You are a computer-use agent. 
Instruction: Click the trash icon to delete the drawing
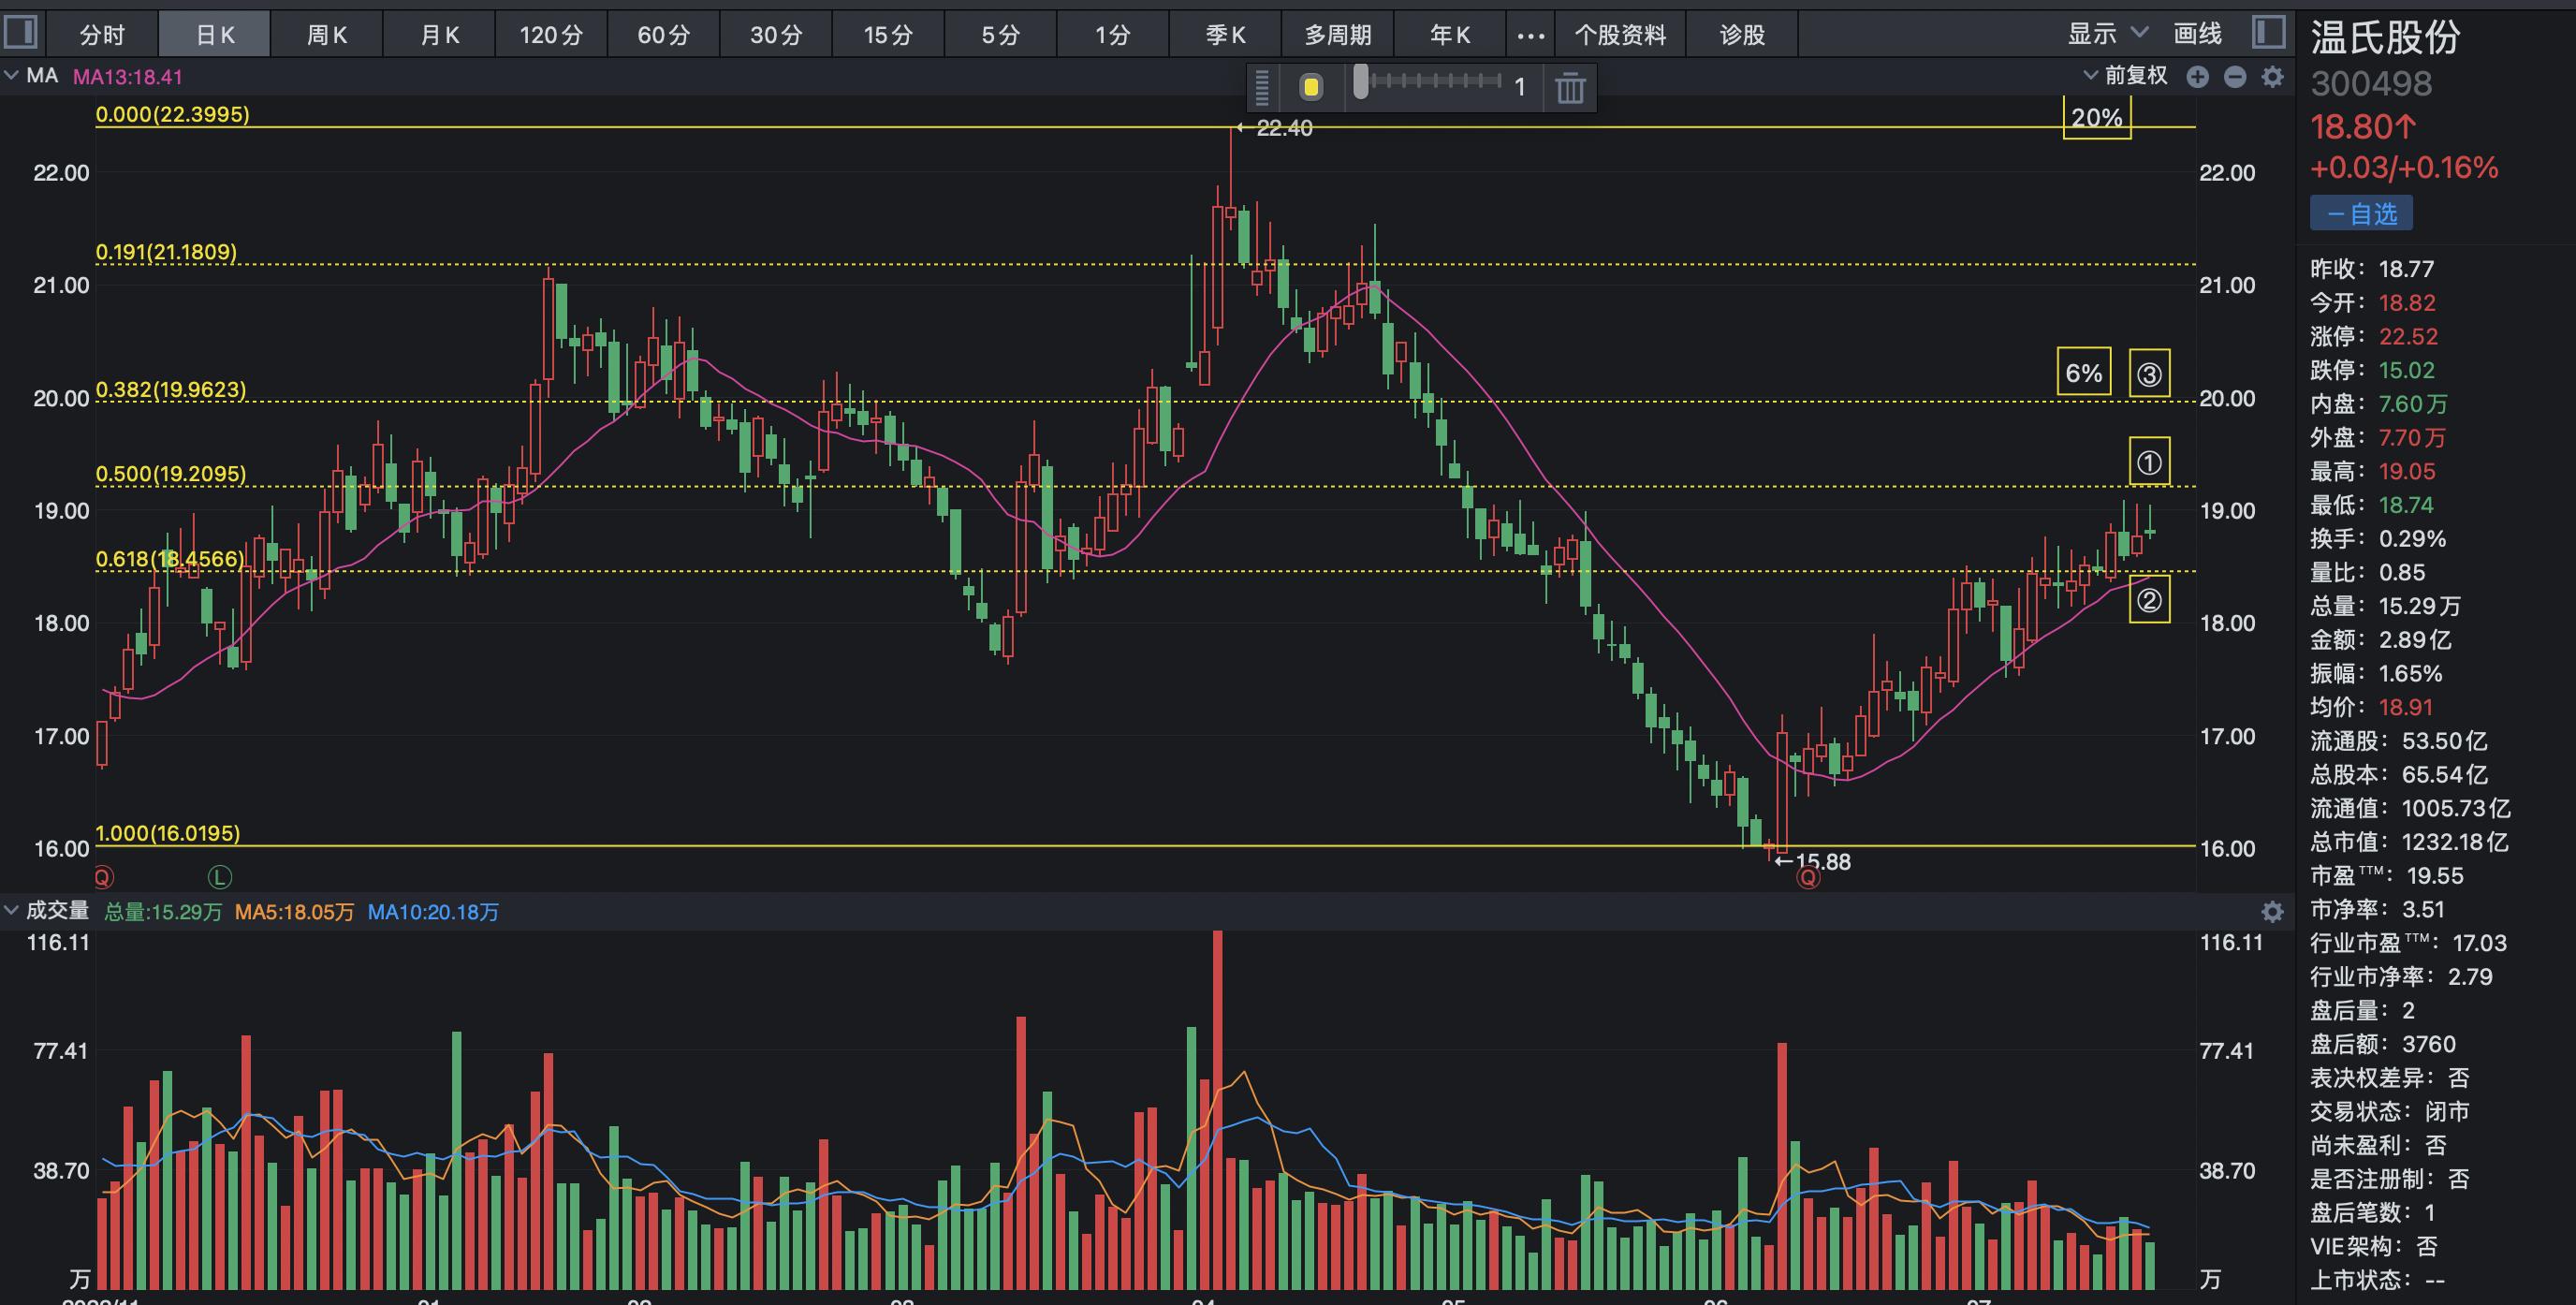tap(1570, 88)
